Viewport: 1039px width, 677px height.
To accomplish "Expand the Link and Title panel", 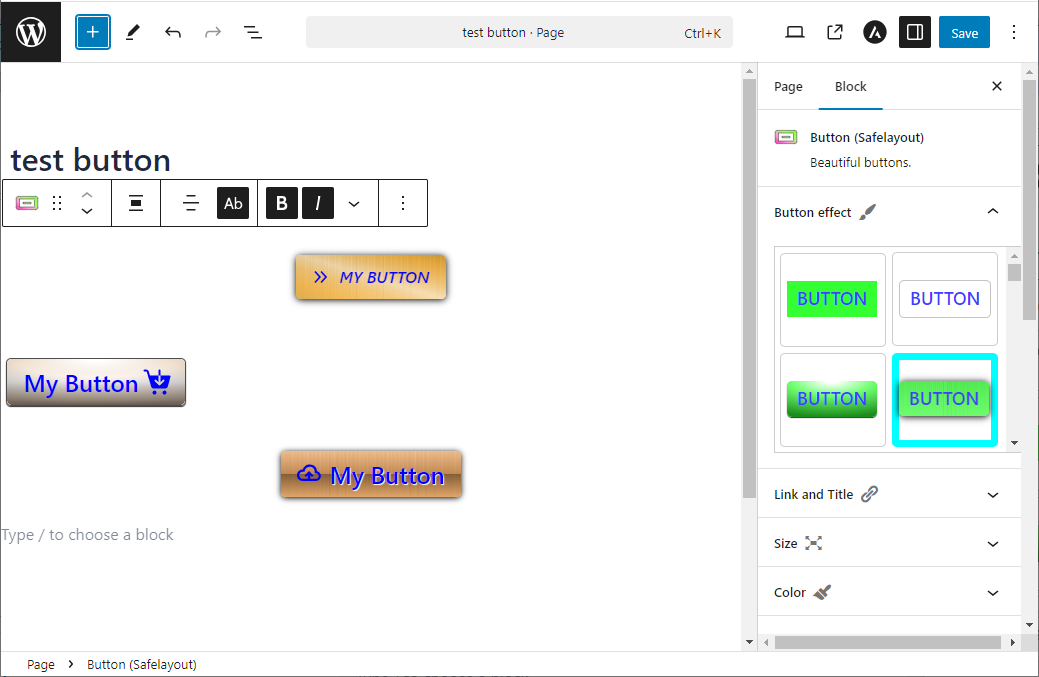I will [x=888, y=494].
